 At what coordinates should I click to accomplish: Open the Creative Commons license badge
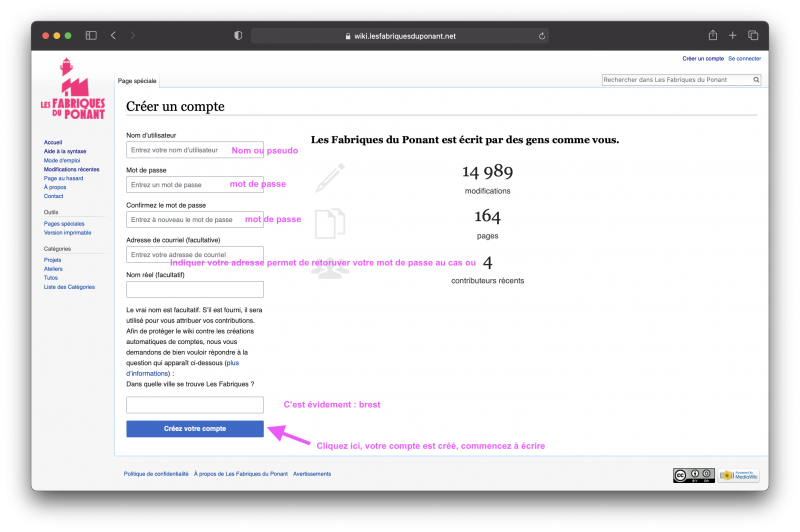pyautogui.click(x=693, y=475)
